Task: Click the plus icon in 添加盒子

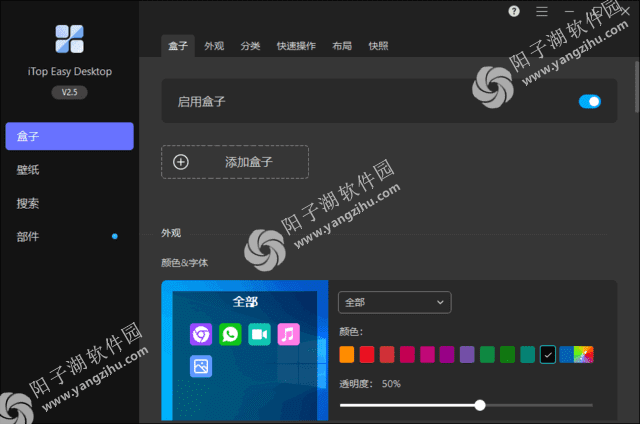Action: (181, 162)
